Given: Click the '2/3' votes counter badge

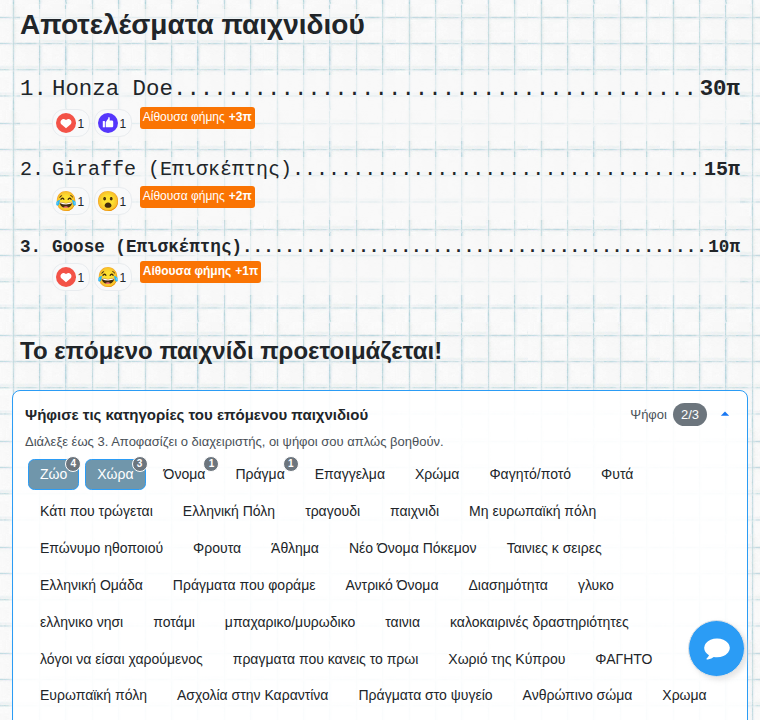Looking at the screenshot, I should coord(690,415).
